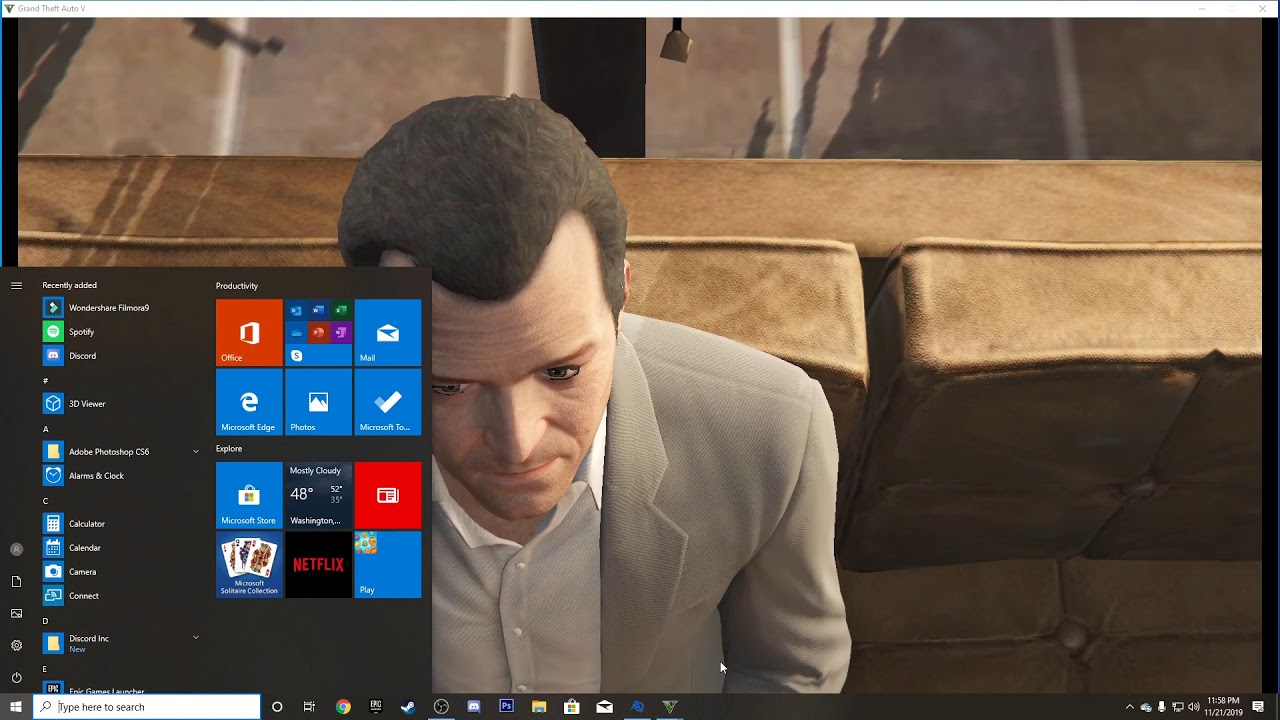1280x720 pixels.
Task: Open network status tray icon
Action: (x=1178, y=707)
